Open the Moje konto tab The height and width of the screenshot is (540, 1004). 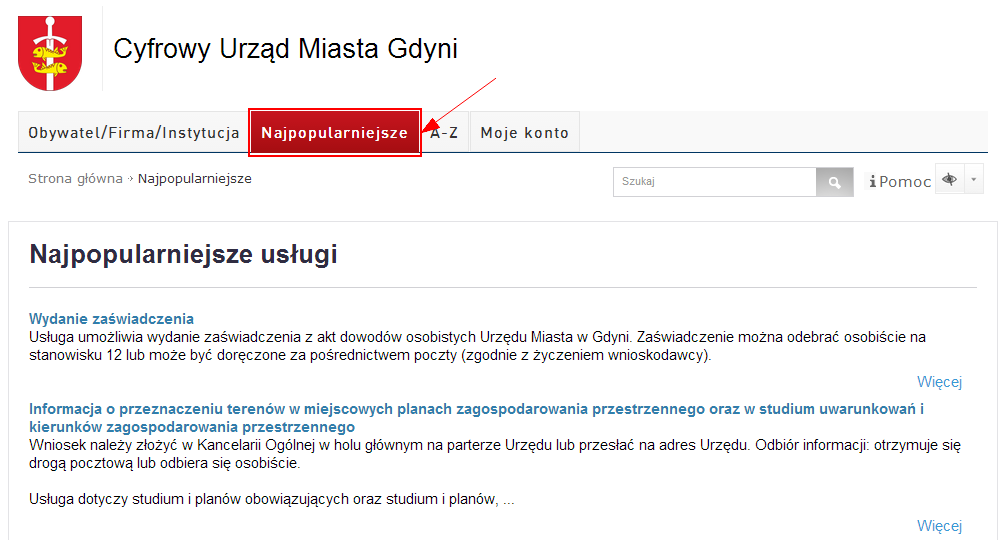524,132
